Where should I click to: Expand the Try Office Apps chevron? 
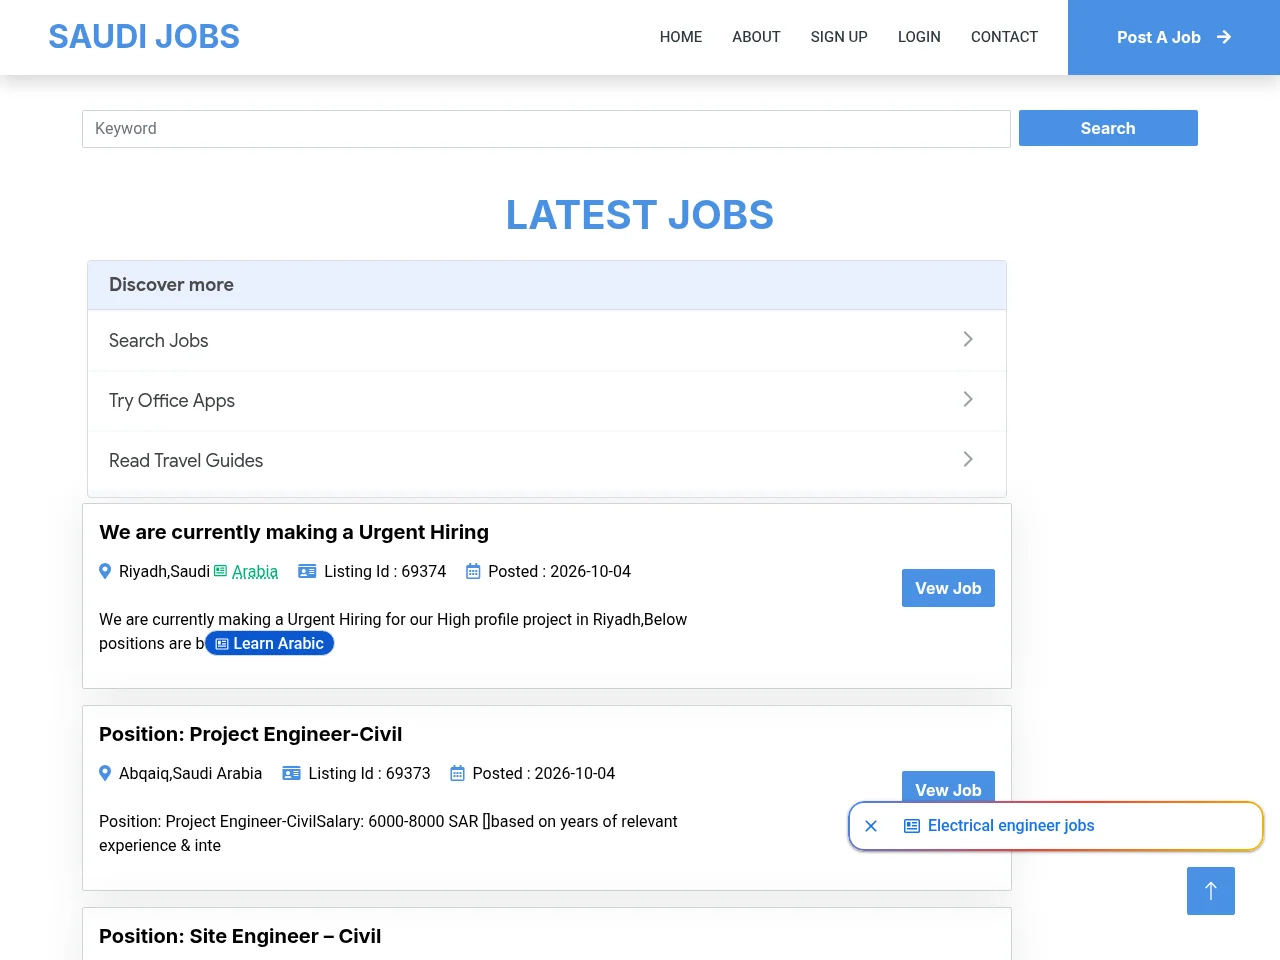point(968,399)
